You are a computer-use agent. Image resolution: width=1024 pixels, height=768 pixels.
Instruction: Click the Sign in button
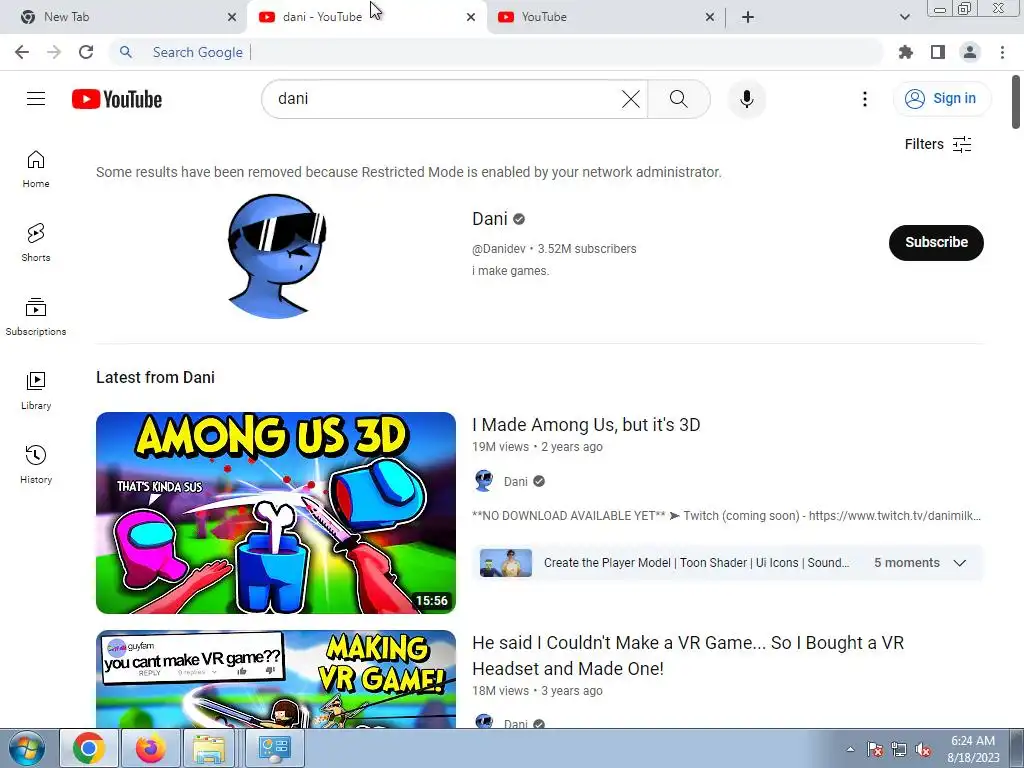point(942,99)
